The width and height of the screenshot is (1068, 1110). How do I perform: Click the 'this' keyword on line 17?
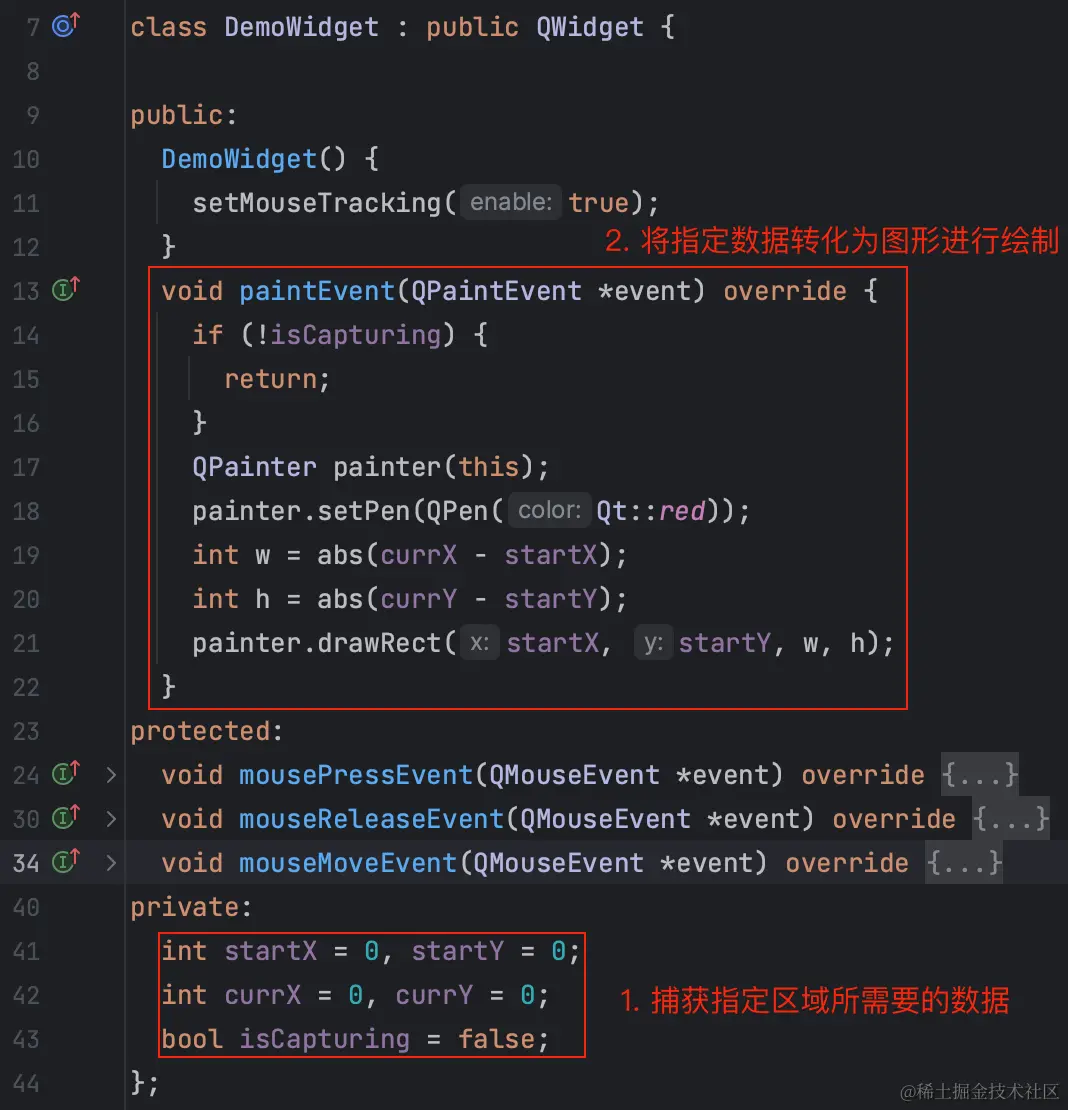[488, 467]
